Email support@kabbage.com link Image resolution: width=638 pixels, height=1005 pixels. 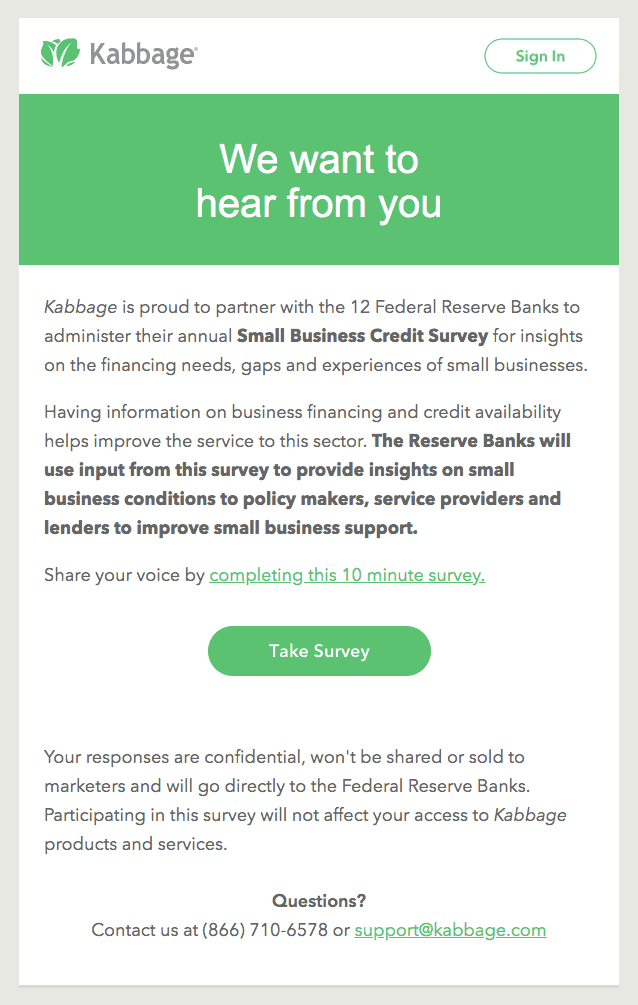click(450, 930)
